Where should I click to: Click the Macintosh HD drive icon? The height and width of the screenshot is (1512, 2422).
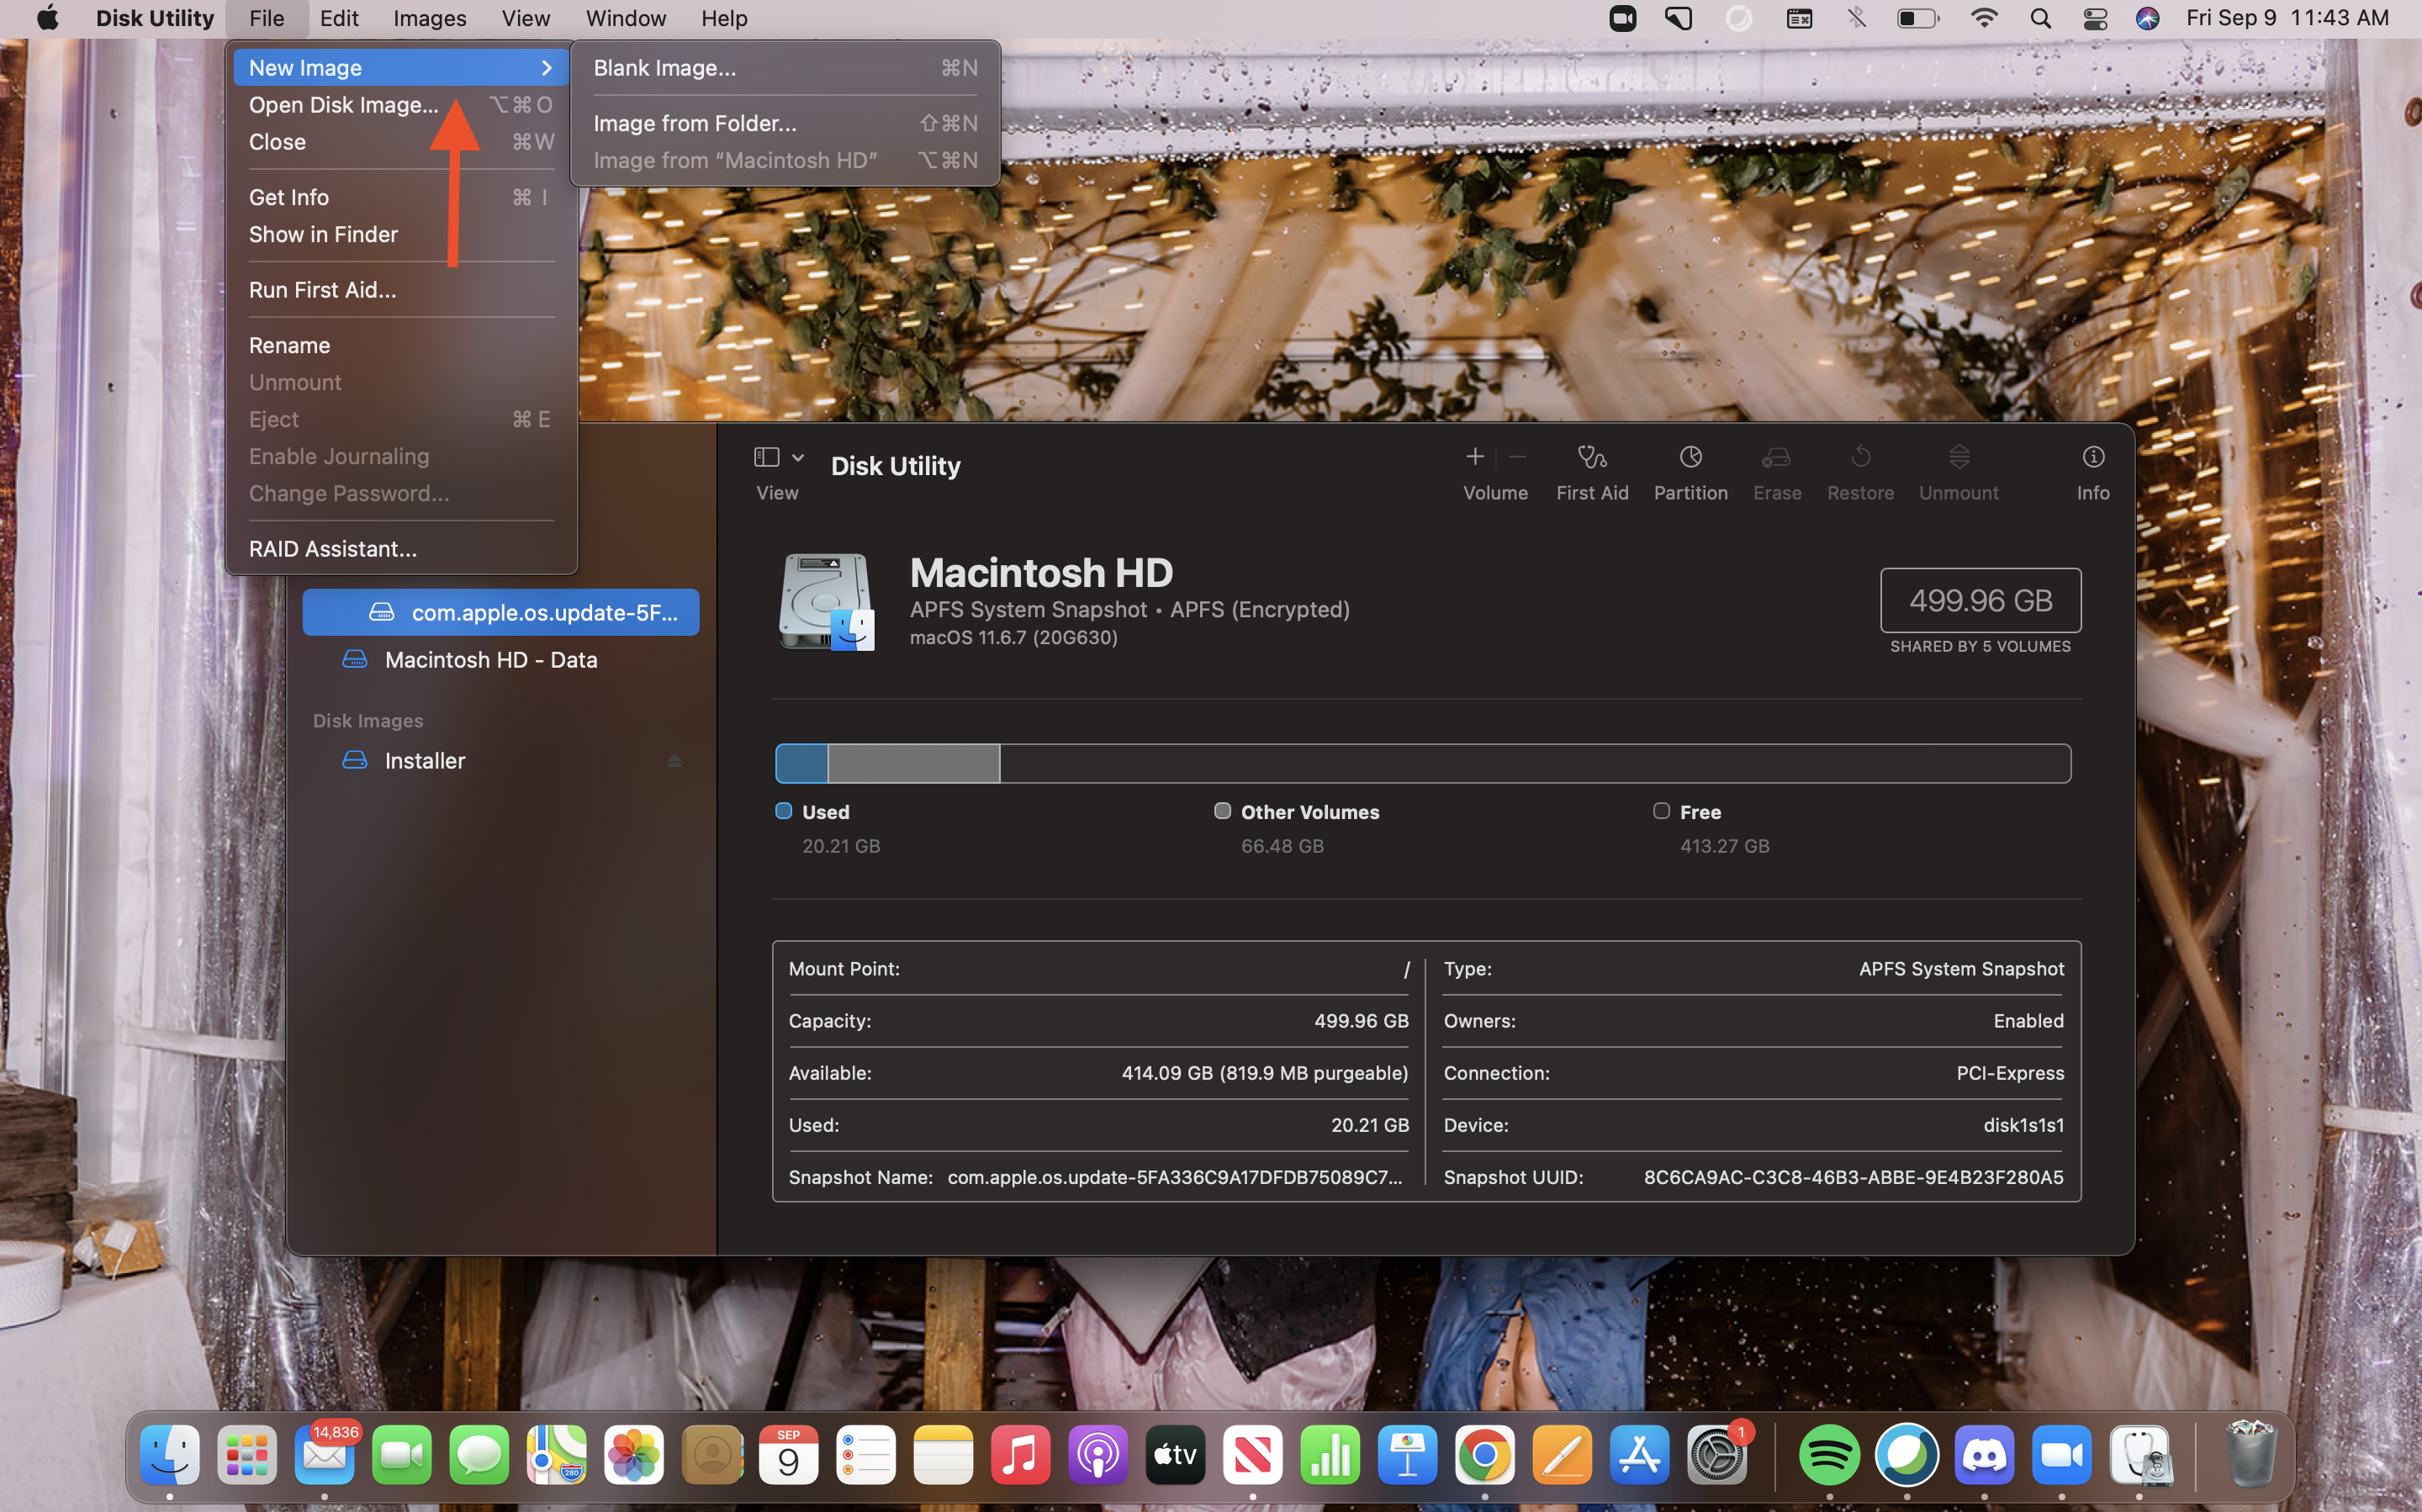coord(826,602)
